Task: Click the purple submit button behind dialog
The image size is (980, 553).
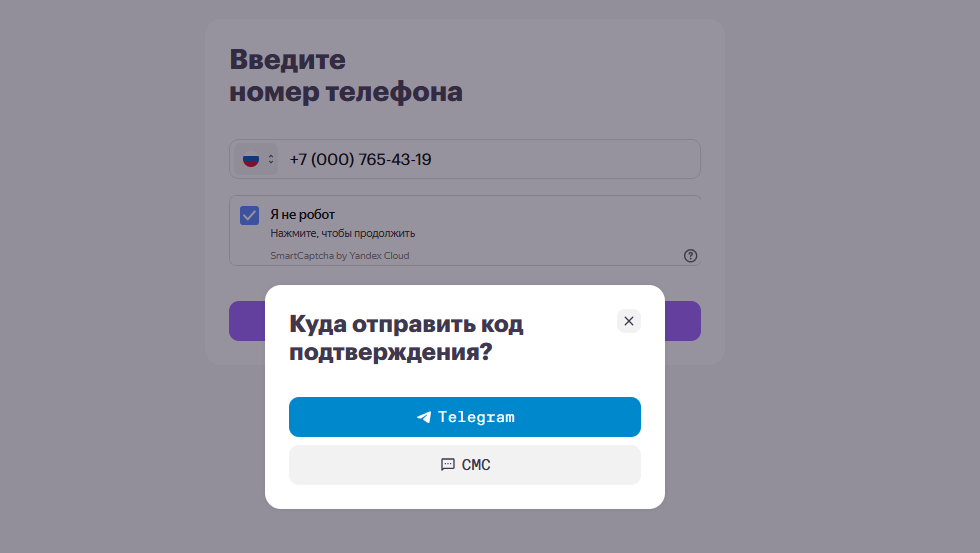Action: point(245,321)
